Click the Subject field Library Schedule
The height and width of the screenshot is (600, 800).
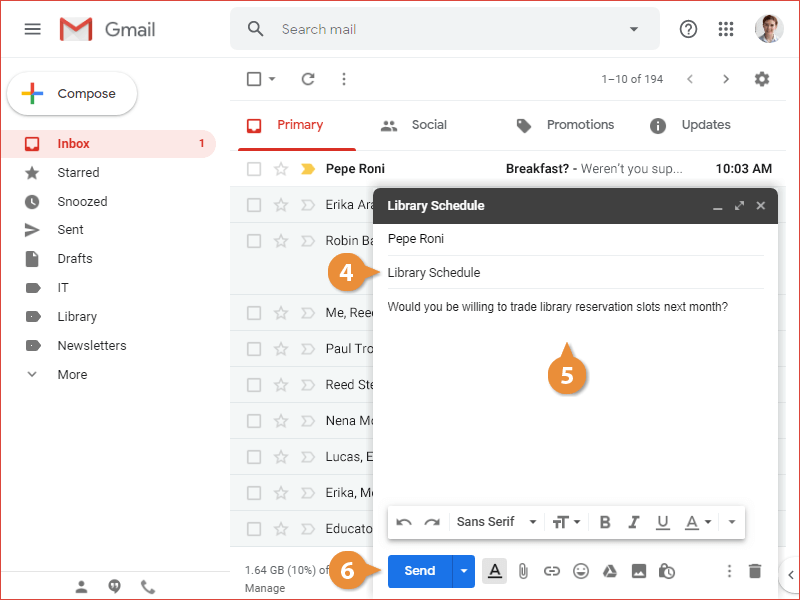[x=576, y=272]
